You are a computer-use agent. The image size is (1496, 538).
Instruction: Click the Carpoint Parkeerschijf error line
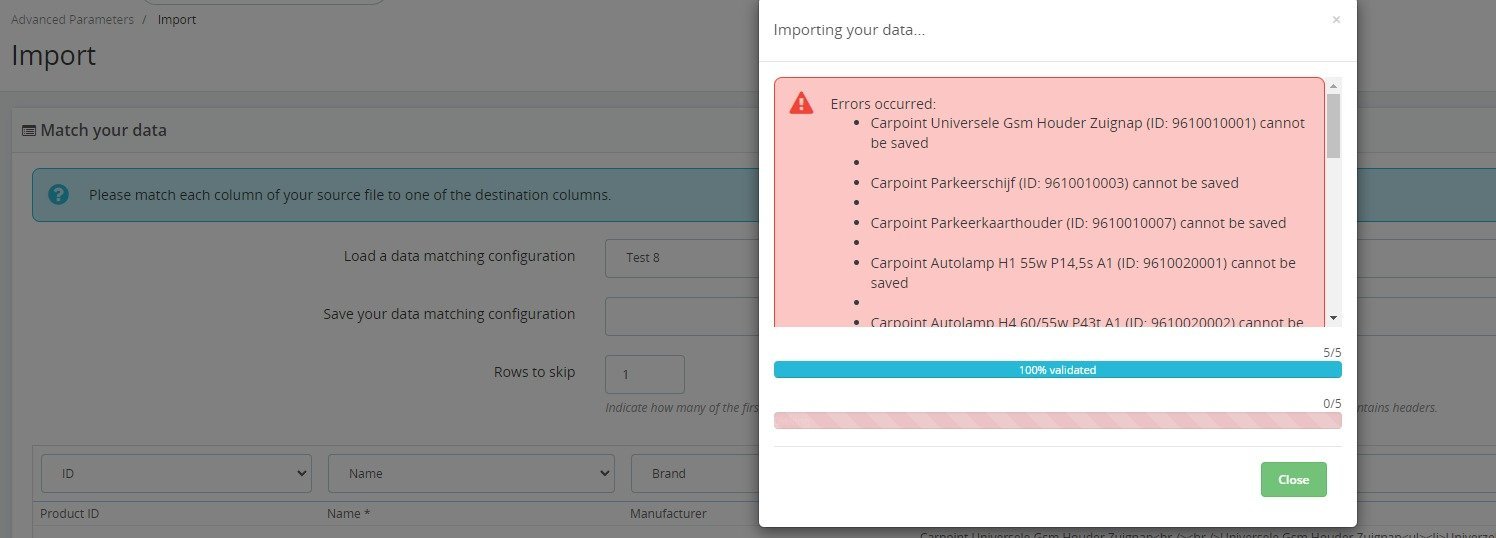click(1054, 183)
